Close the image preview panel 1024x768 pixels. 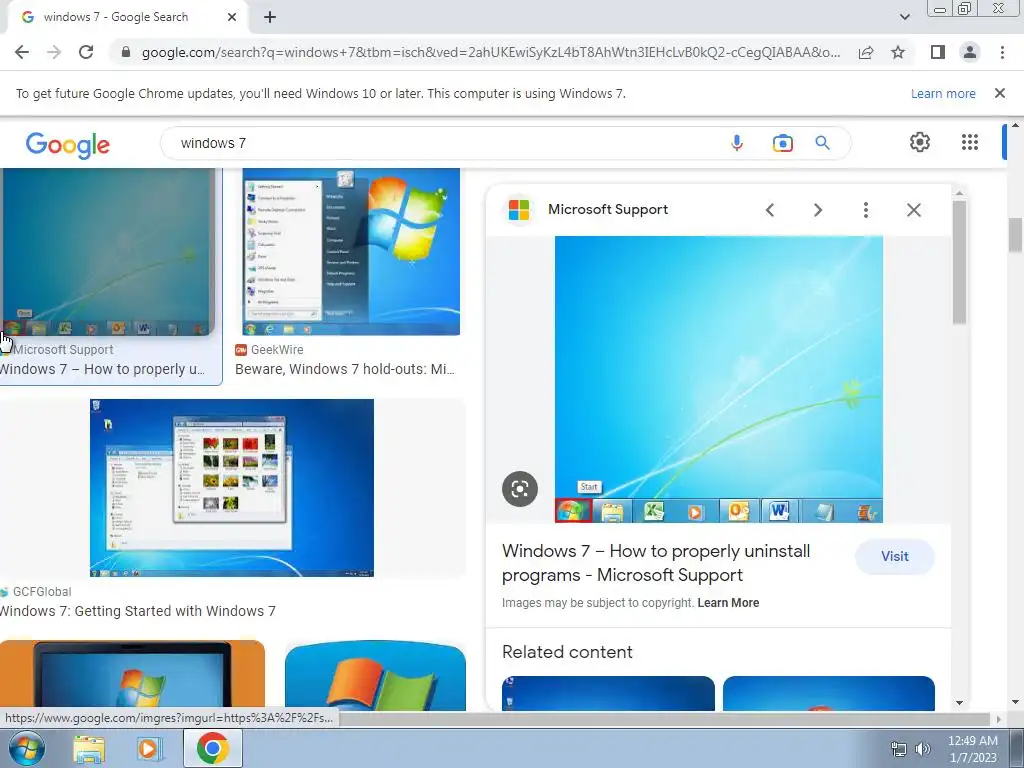click(914, 210)
